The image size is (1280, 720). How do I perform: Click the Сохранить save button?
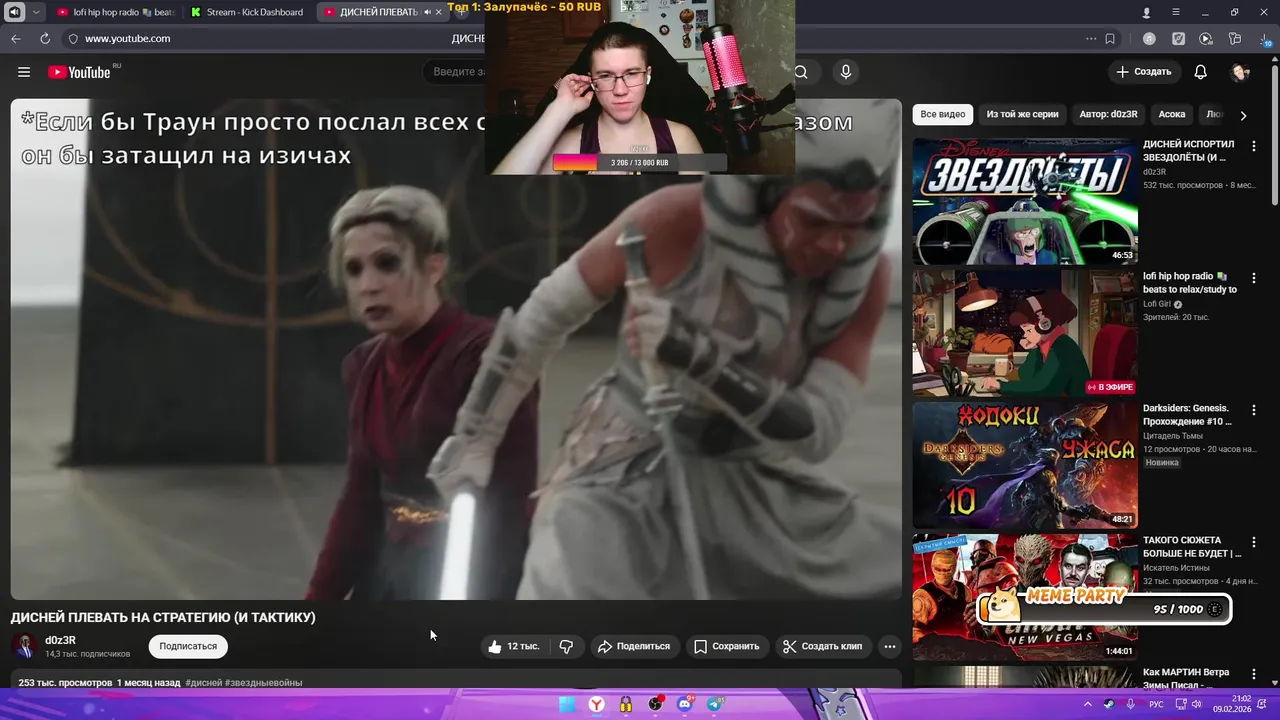click(x=727, y=646)
